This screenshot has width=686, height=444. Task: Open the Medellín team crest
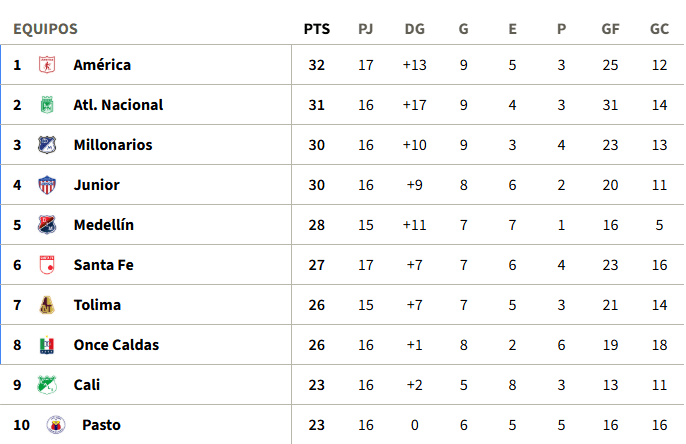pos(47,225)
